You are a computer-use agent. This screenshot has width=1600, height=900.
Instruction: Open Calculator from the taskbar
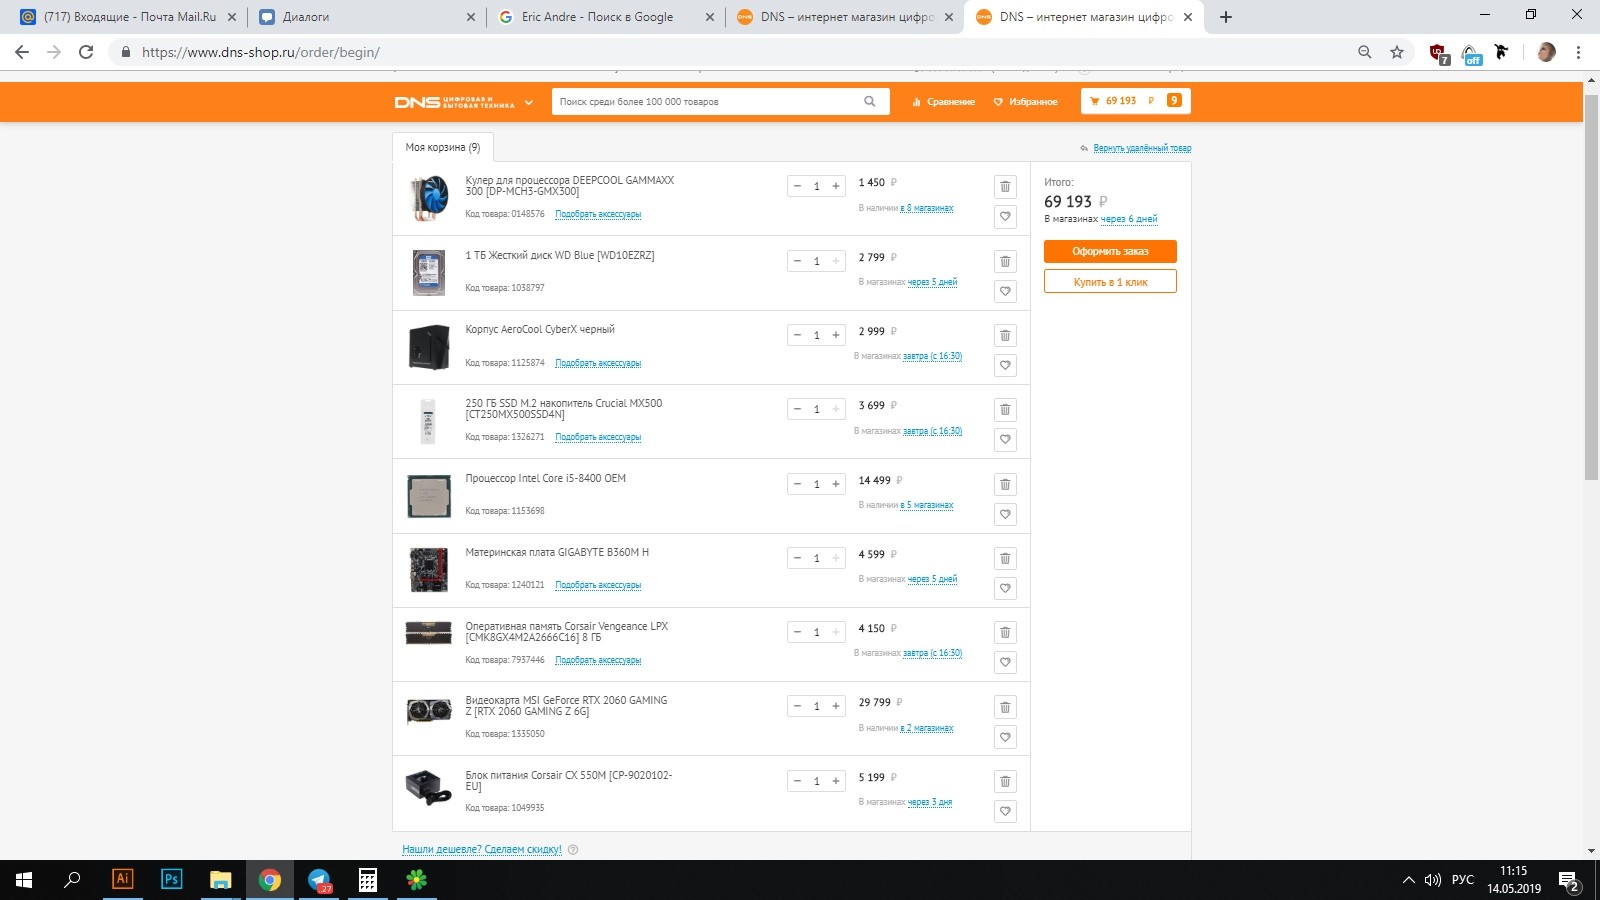tap(368, 880)
